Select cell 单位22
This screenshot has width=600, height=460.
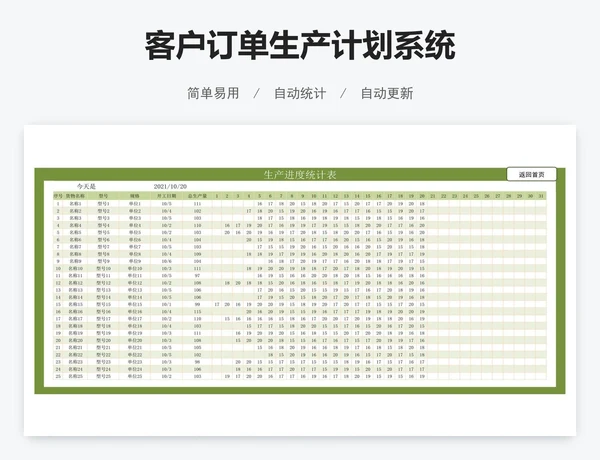[135, 355]
